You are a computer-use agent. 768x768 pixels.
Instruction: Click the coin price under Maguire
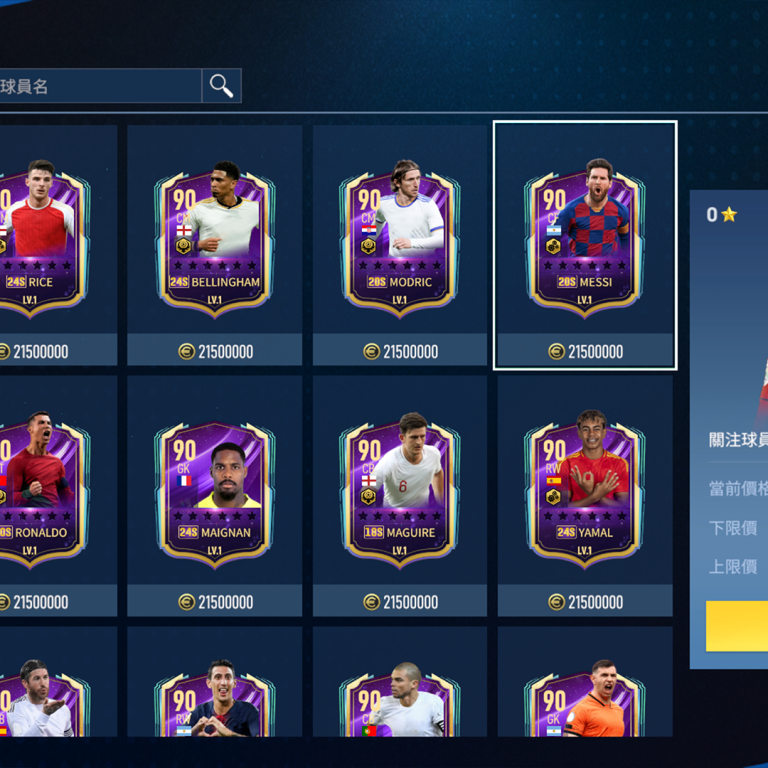pos(401,602)
